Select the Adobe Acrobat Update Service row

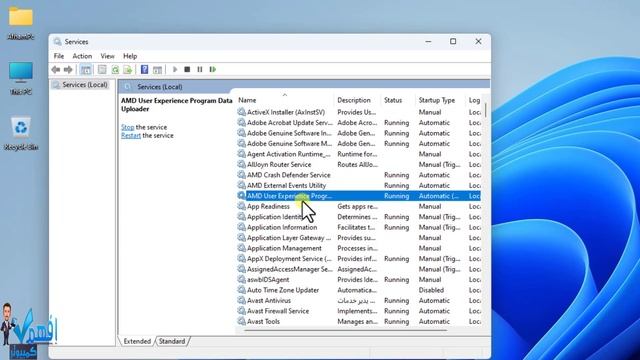358,122
